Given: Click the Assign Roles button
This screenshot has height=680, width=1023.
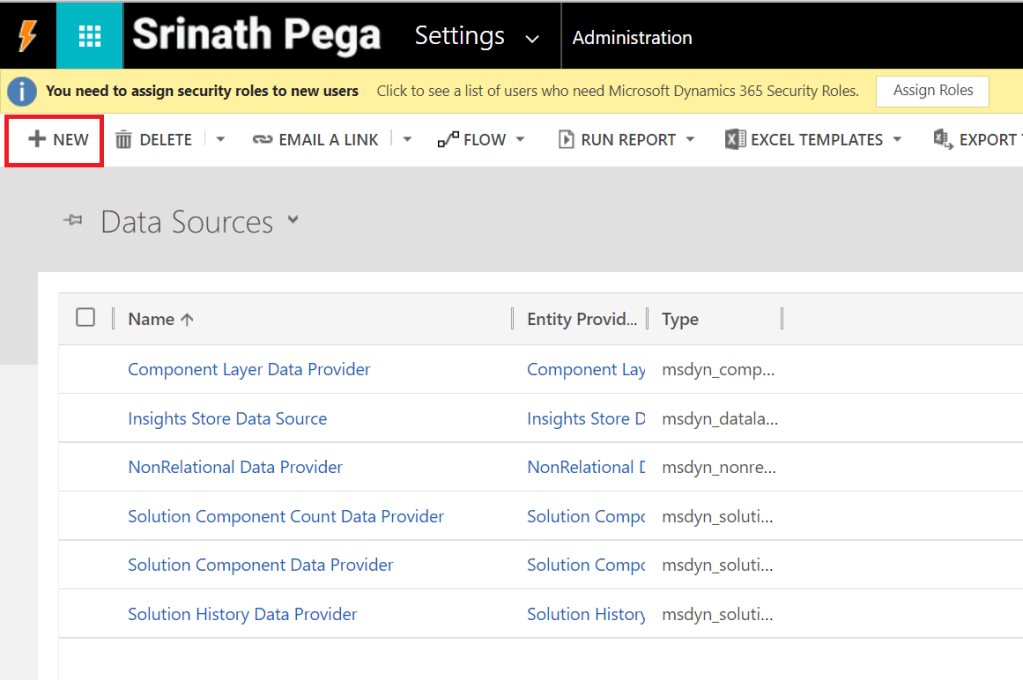Looking at the screenshot, I should (932, 91).
